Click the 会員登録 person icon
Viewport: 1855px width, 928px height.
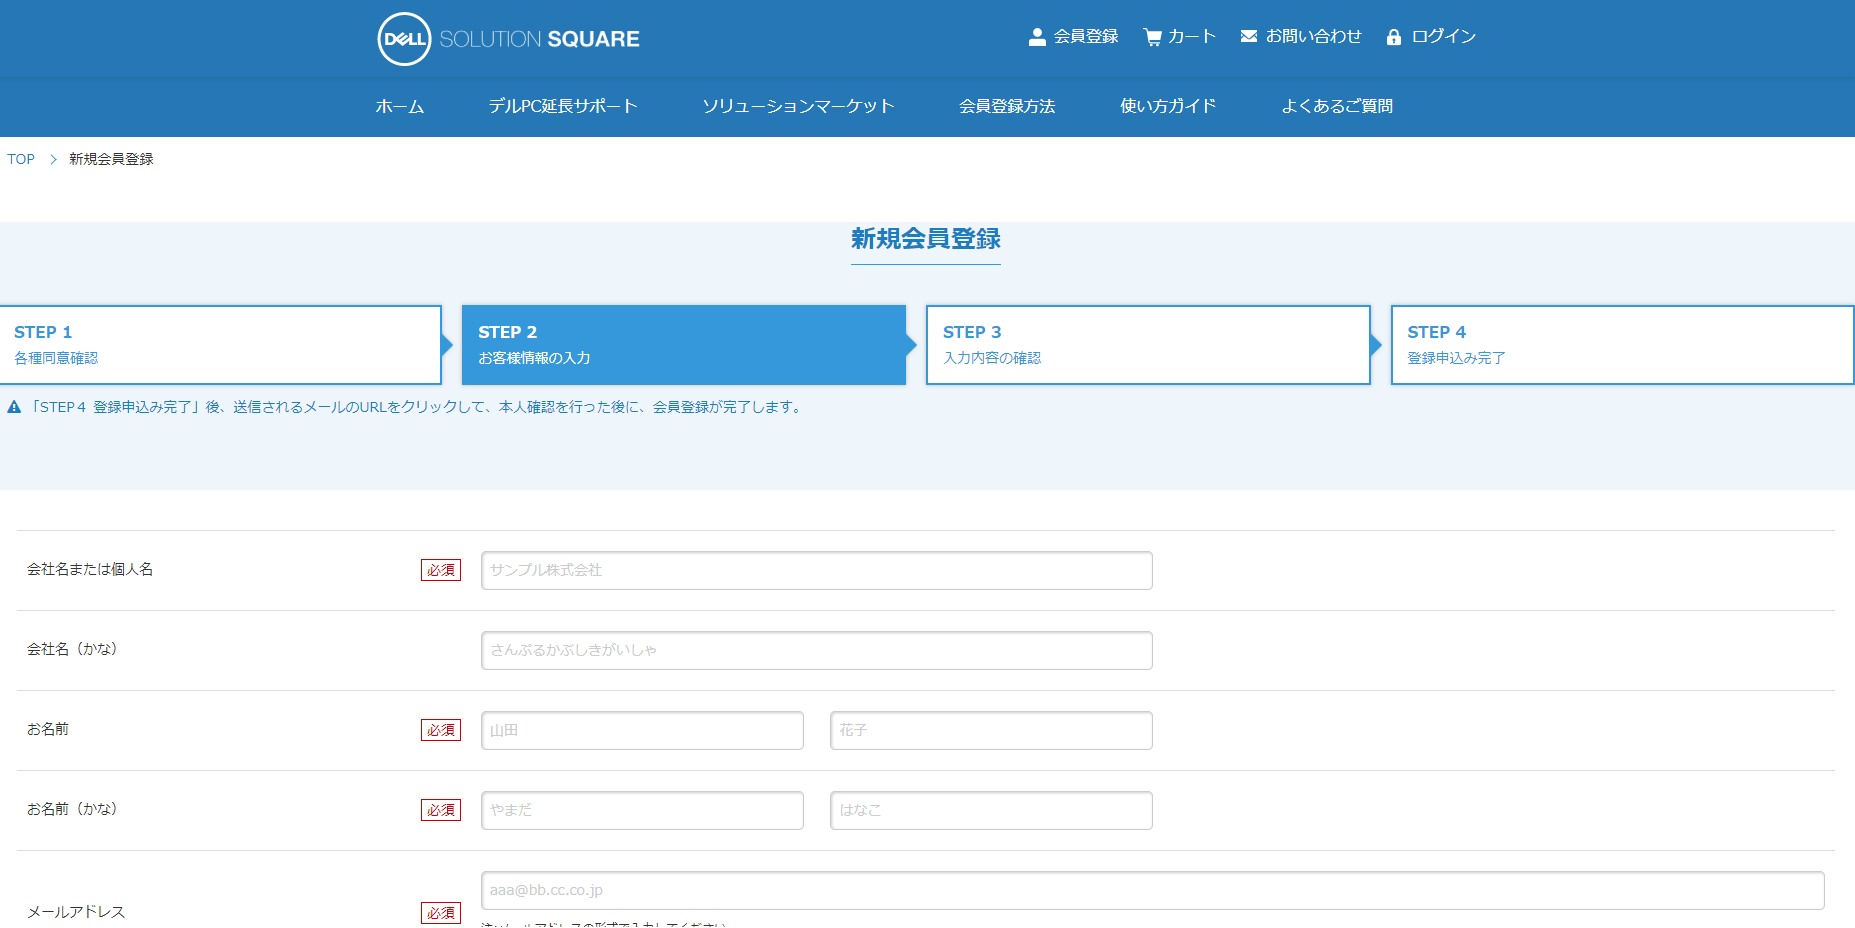[1037, 37]
